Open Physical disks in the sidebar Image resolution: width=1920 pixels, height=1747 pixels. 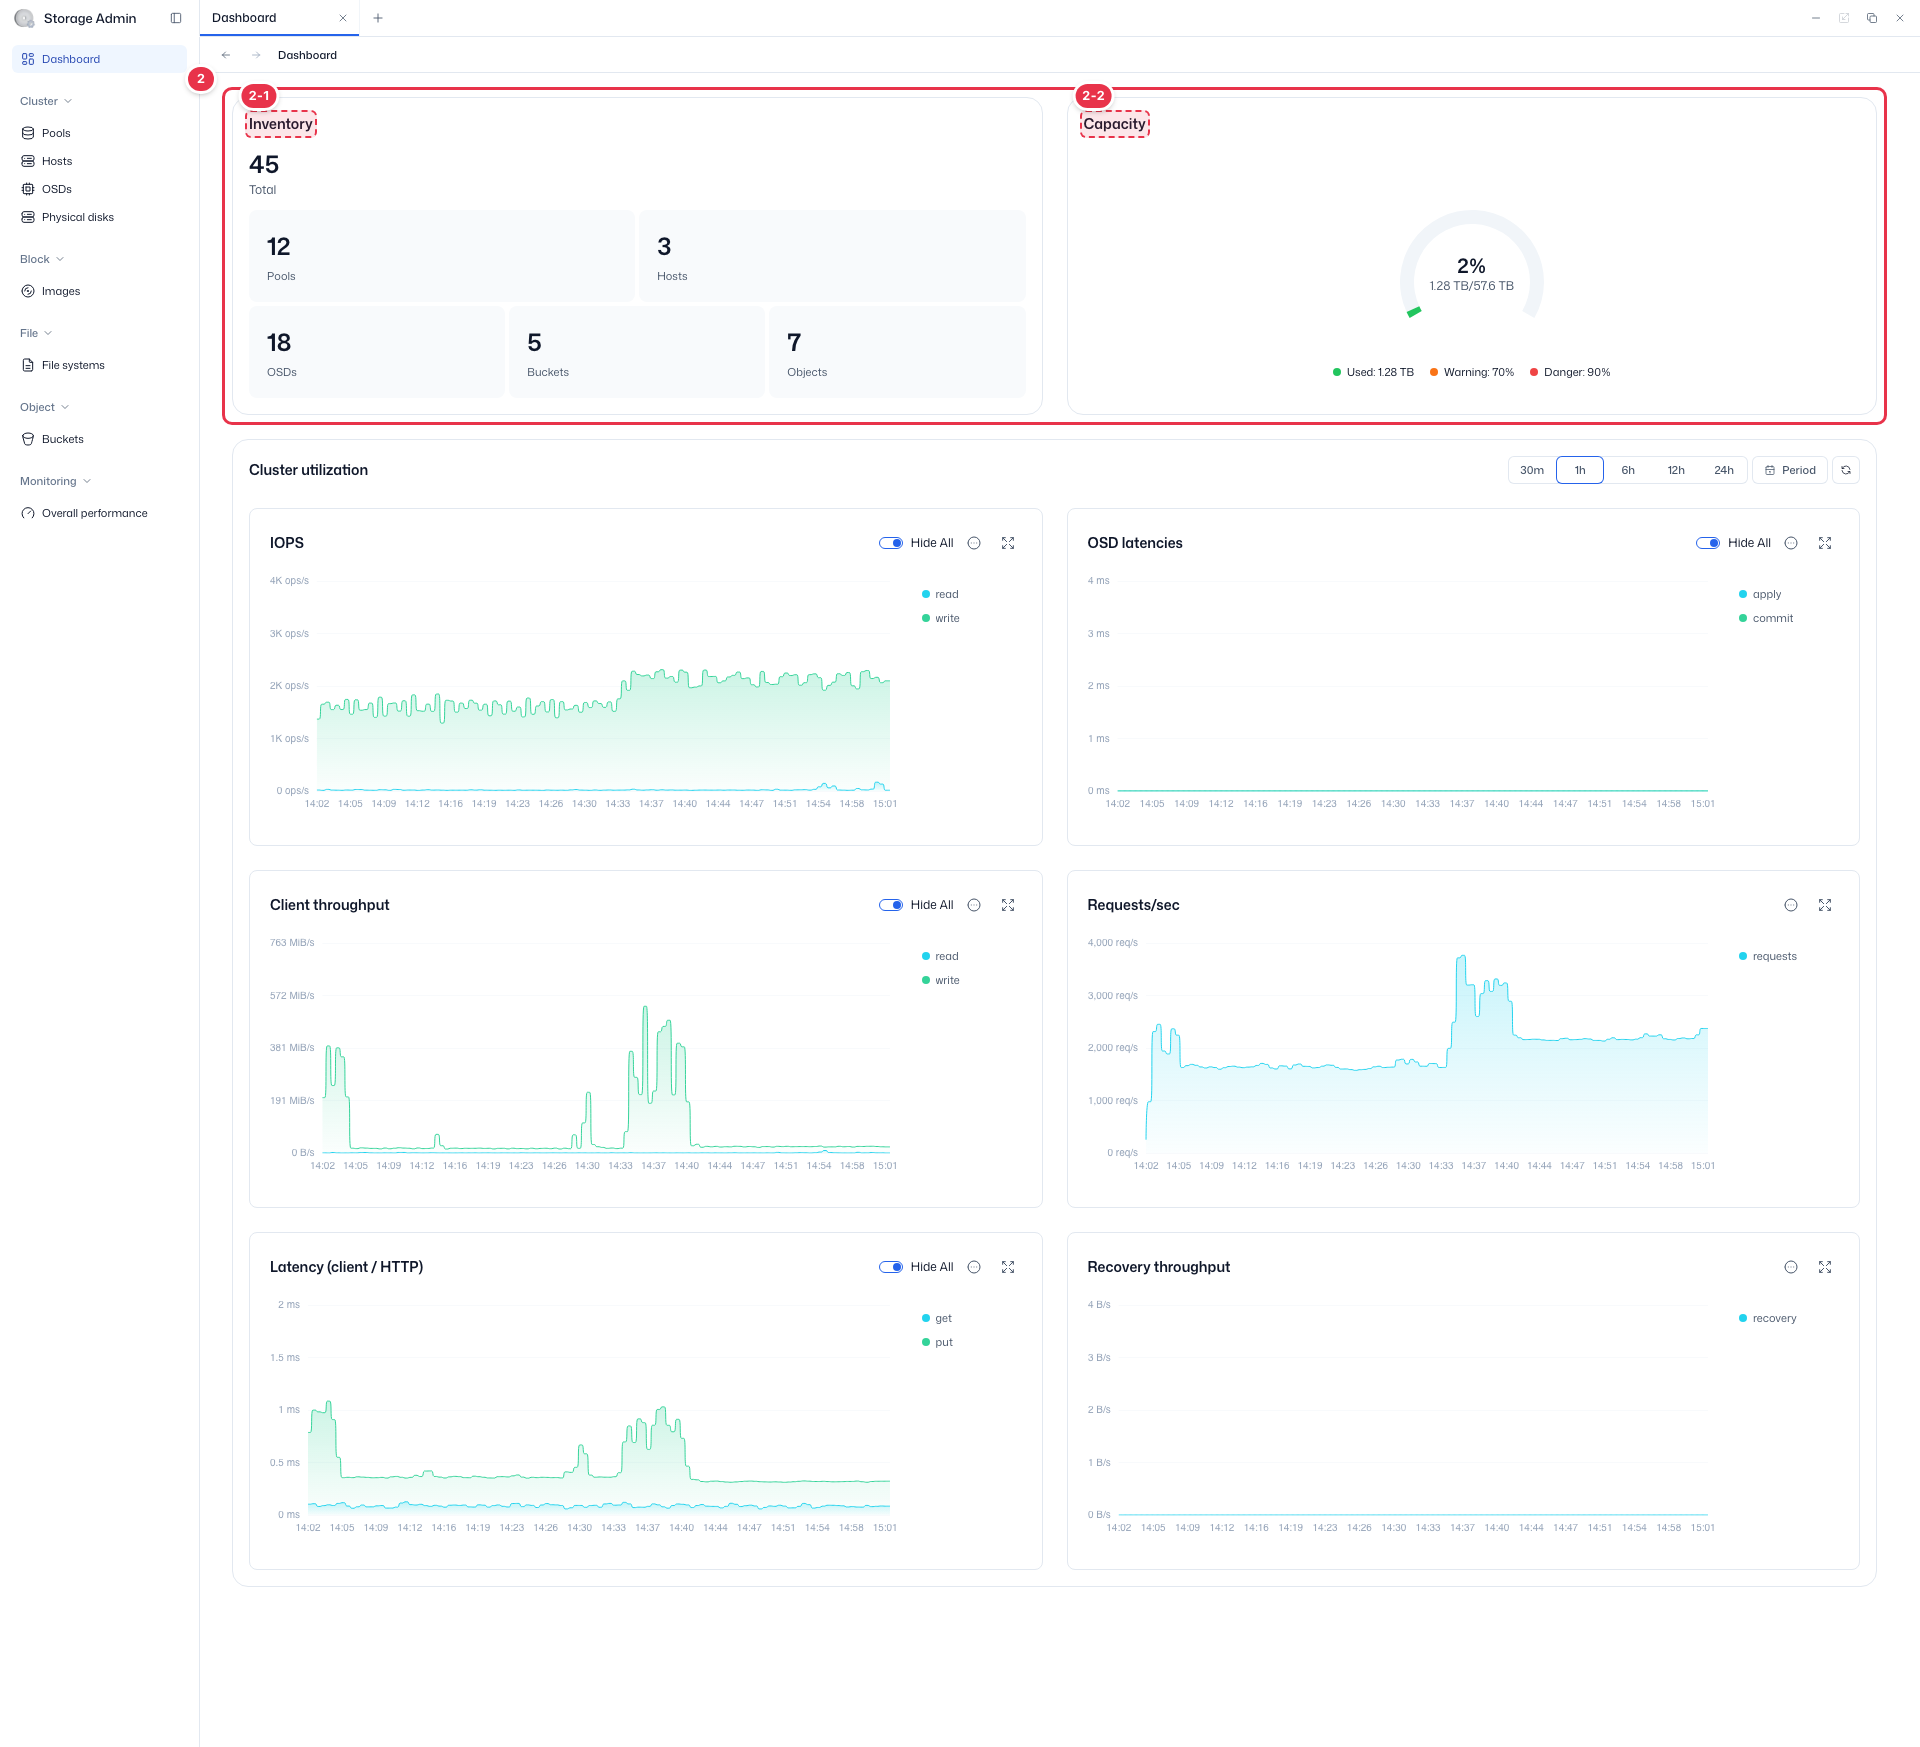click(x=99, y=217)
